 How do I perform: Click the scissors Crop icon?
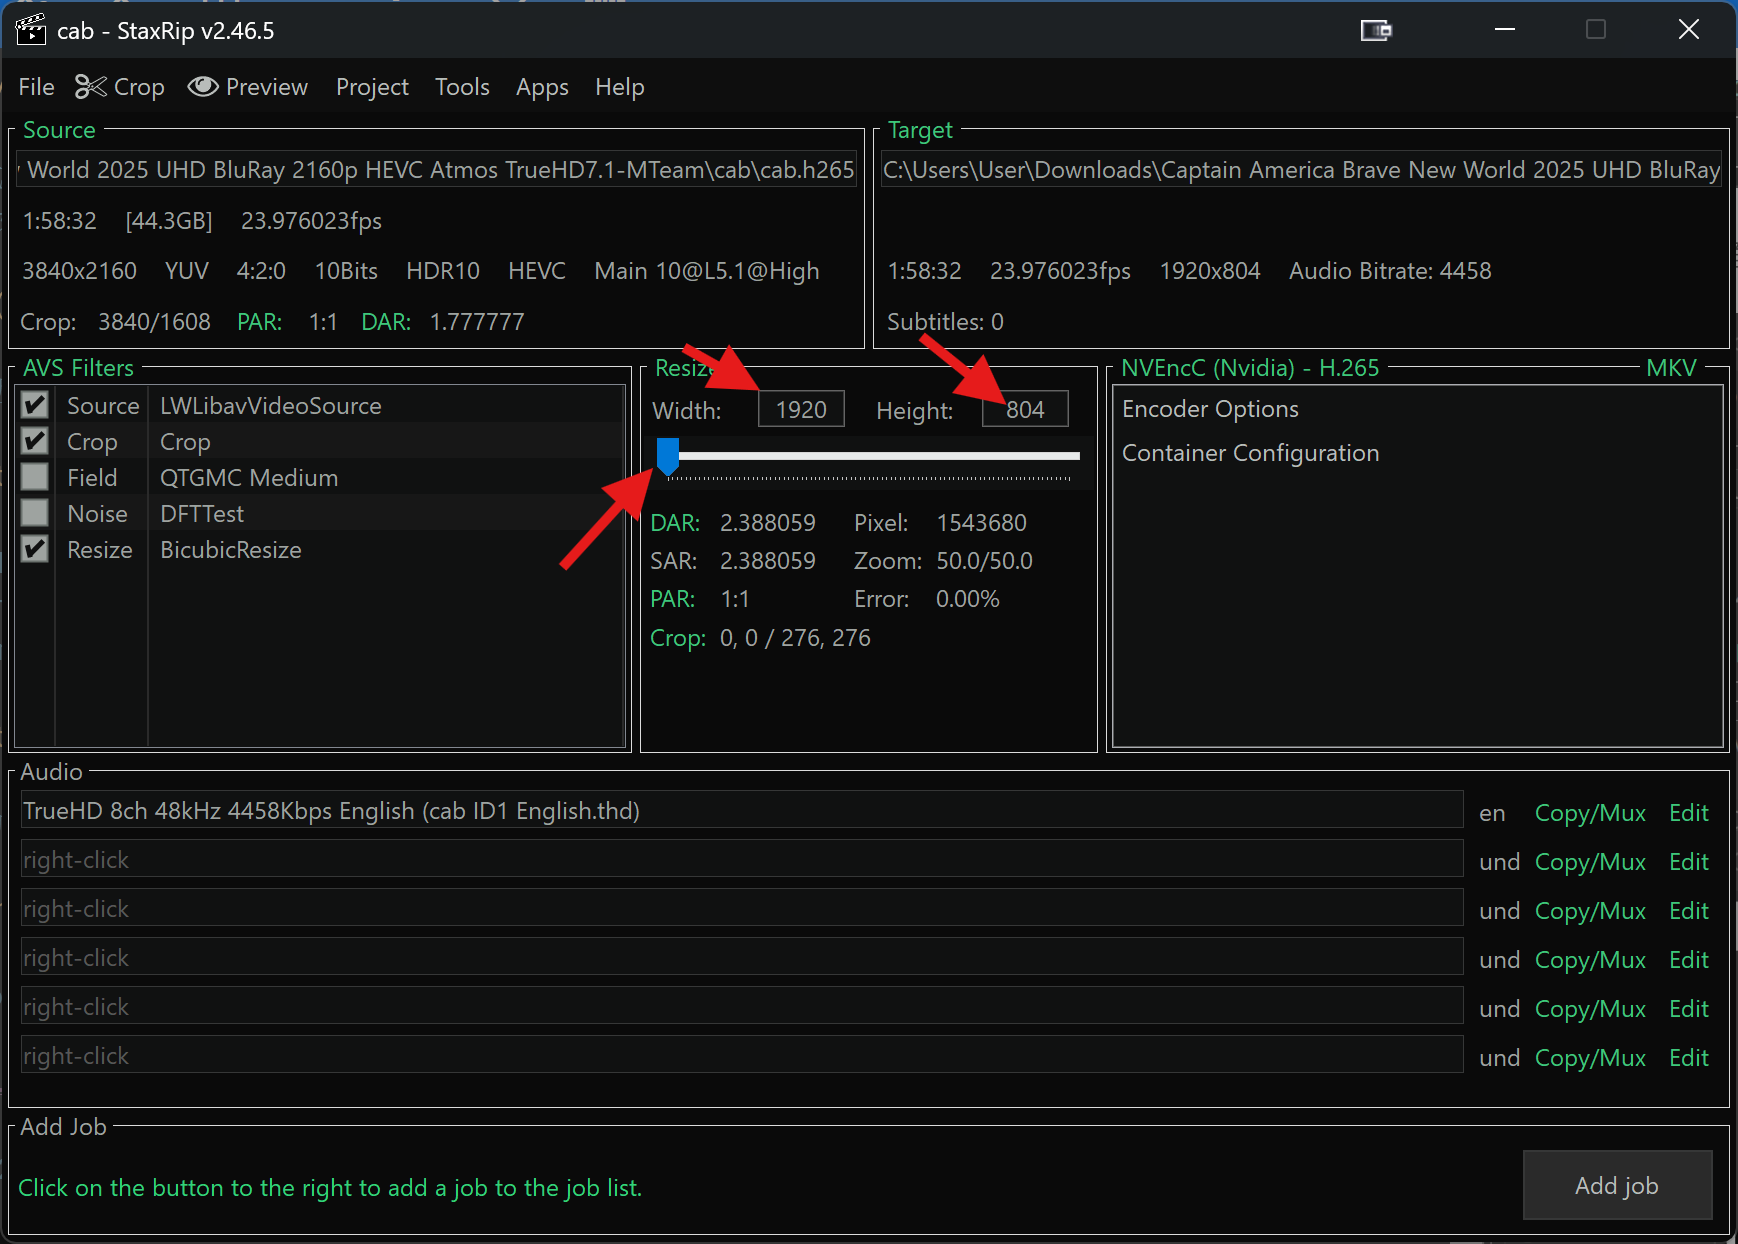[91, 87]
